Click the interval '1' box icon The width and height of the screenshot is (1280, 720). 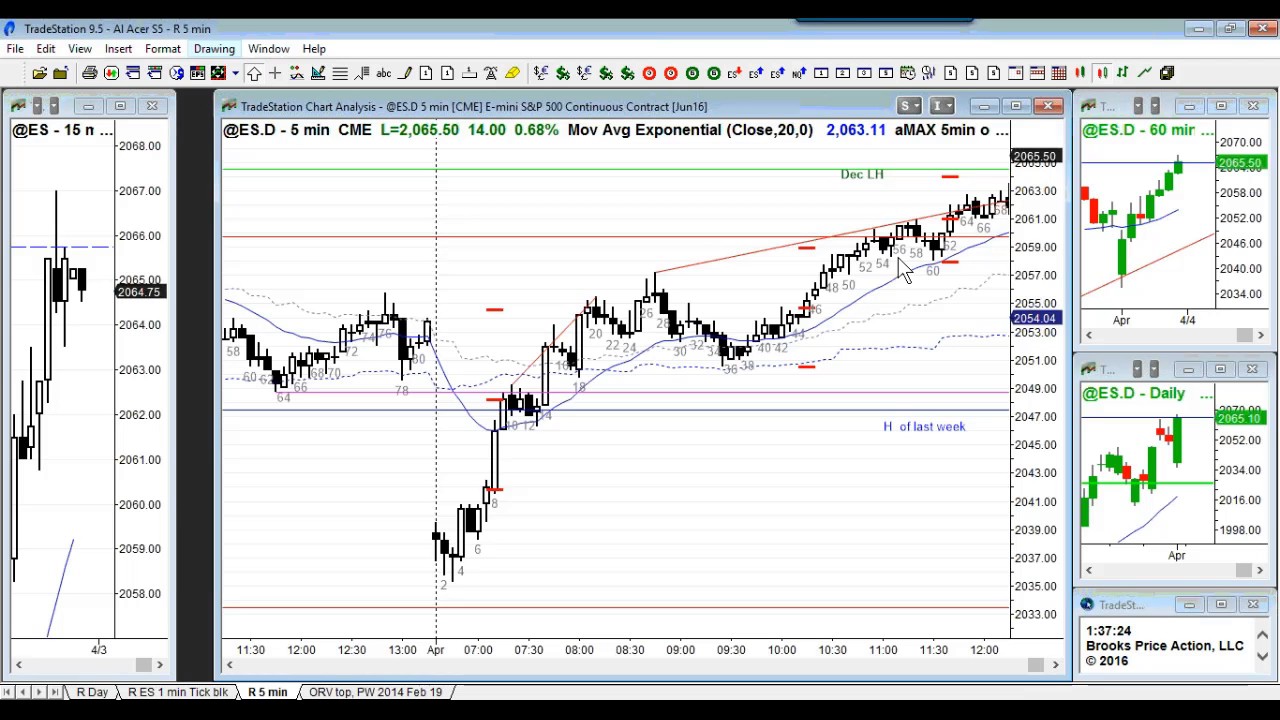(821, 73)
